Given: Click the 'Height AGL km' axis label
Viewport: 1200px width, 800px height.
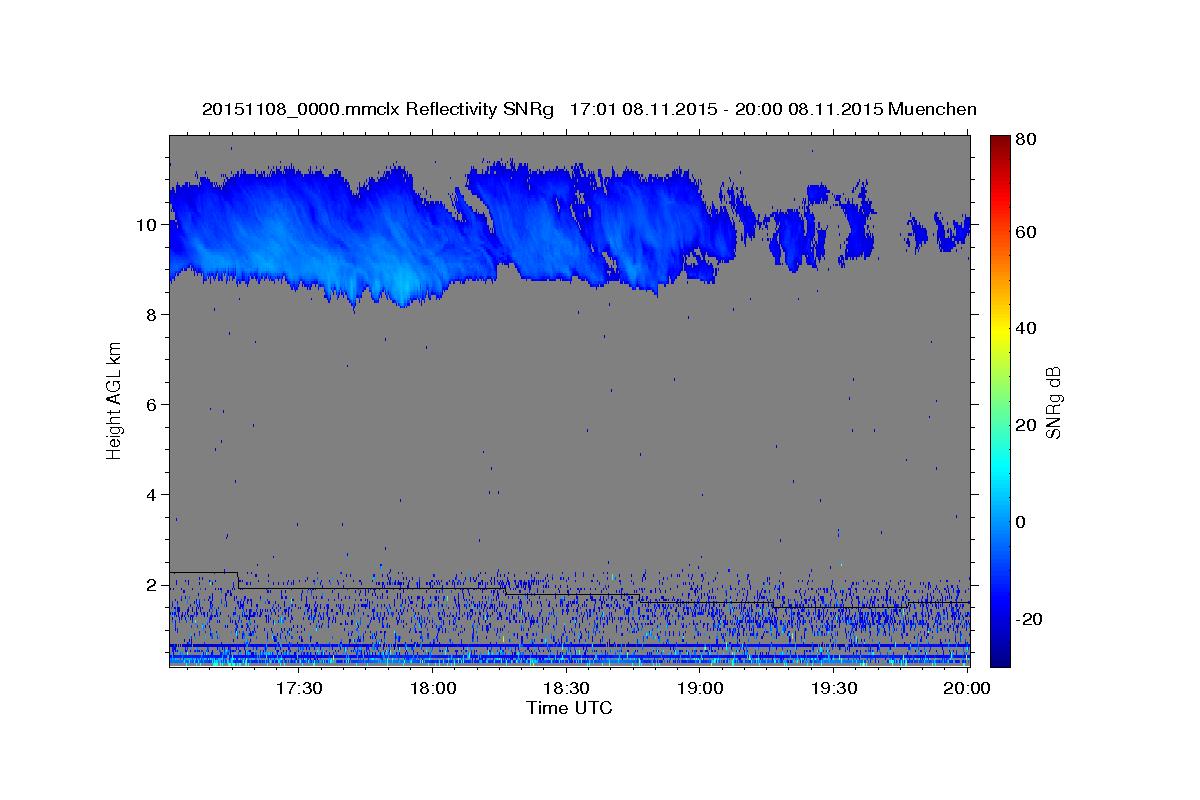Looking at the screenshot, I should pos(115,400).
